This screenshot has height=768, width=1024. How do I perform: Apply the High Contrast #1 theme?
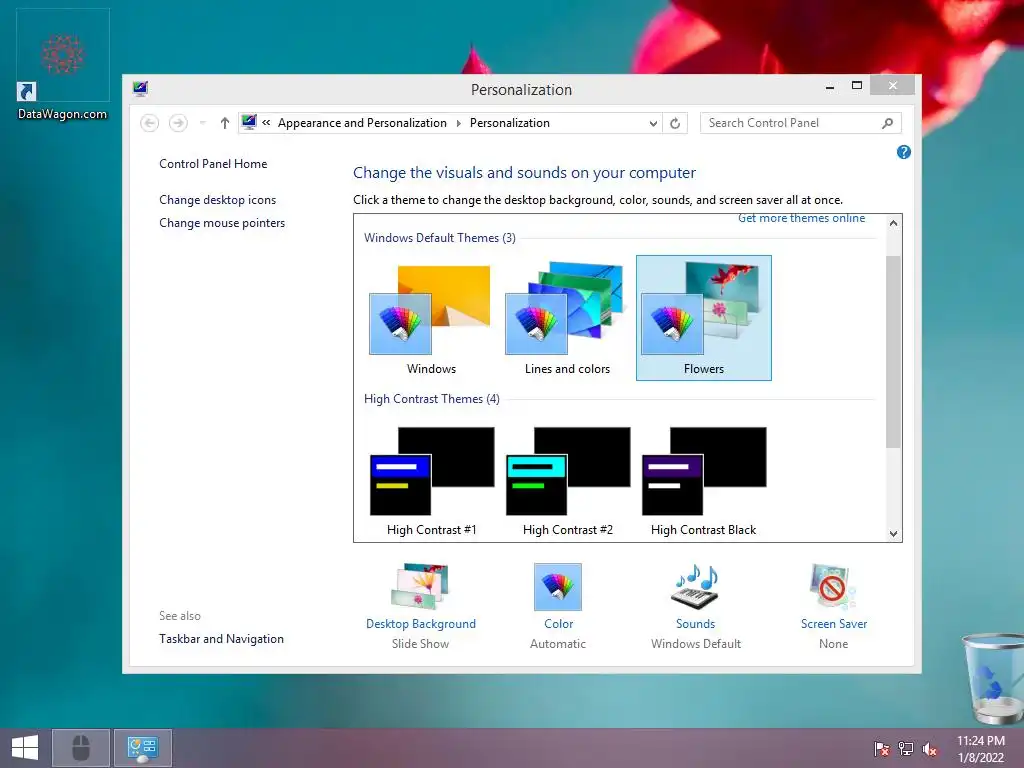click(x=431, y=481)
